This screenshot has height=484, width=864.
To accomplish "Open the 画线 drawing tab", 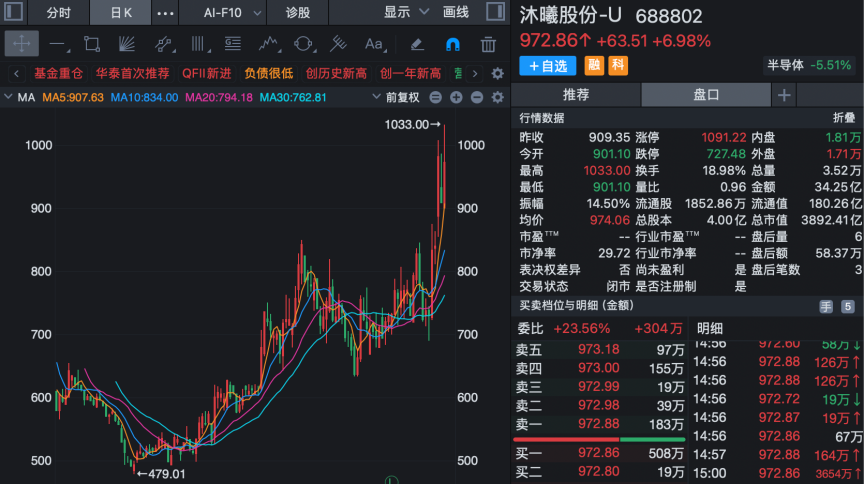I will coord(456,12).
